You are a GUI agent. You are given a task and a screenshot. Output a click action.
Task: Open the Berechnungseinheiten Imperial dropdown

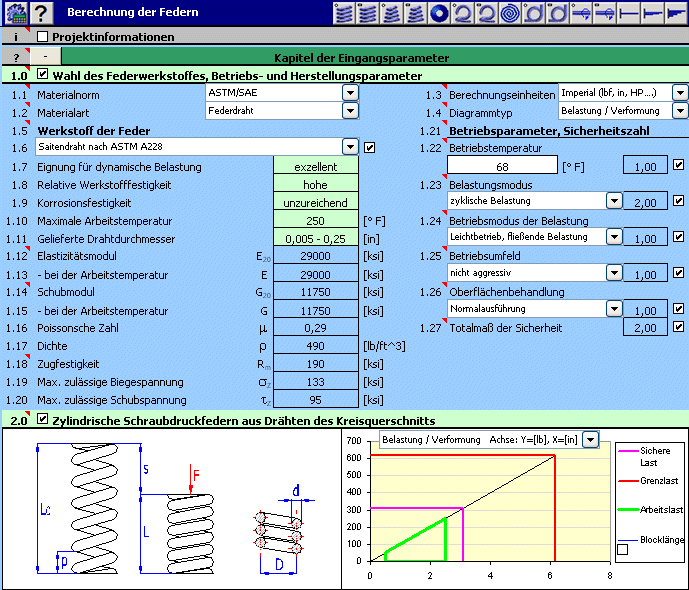[x=680, y=93]
